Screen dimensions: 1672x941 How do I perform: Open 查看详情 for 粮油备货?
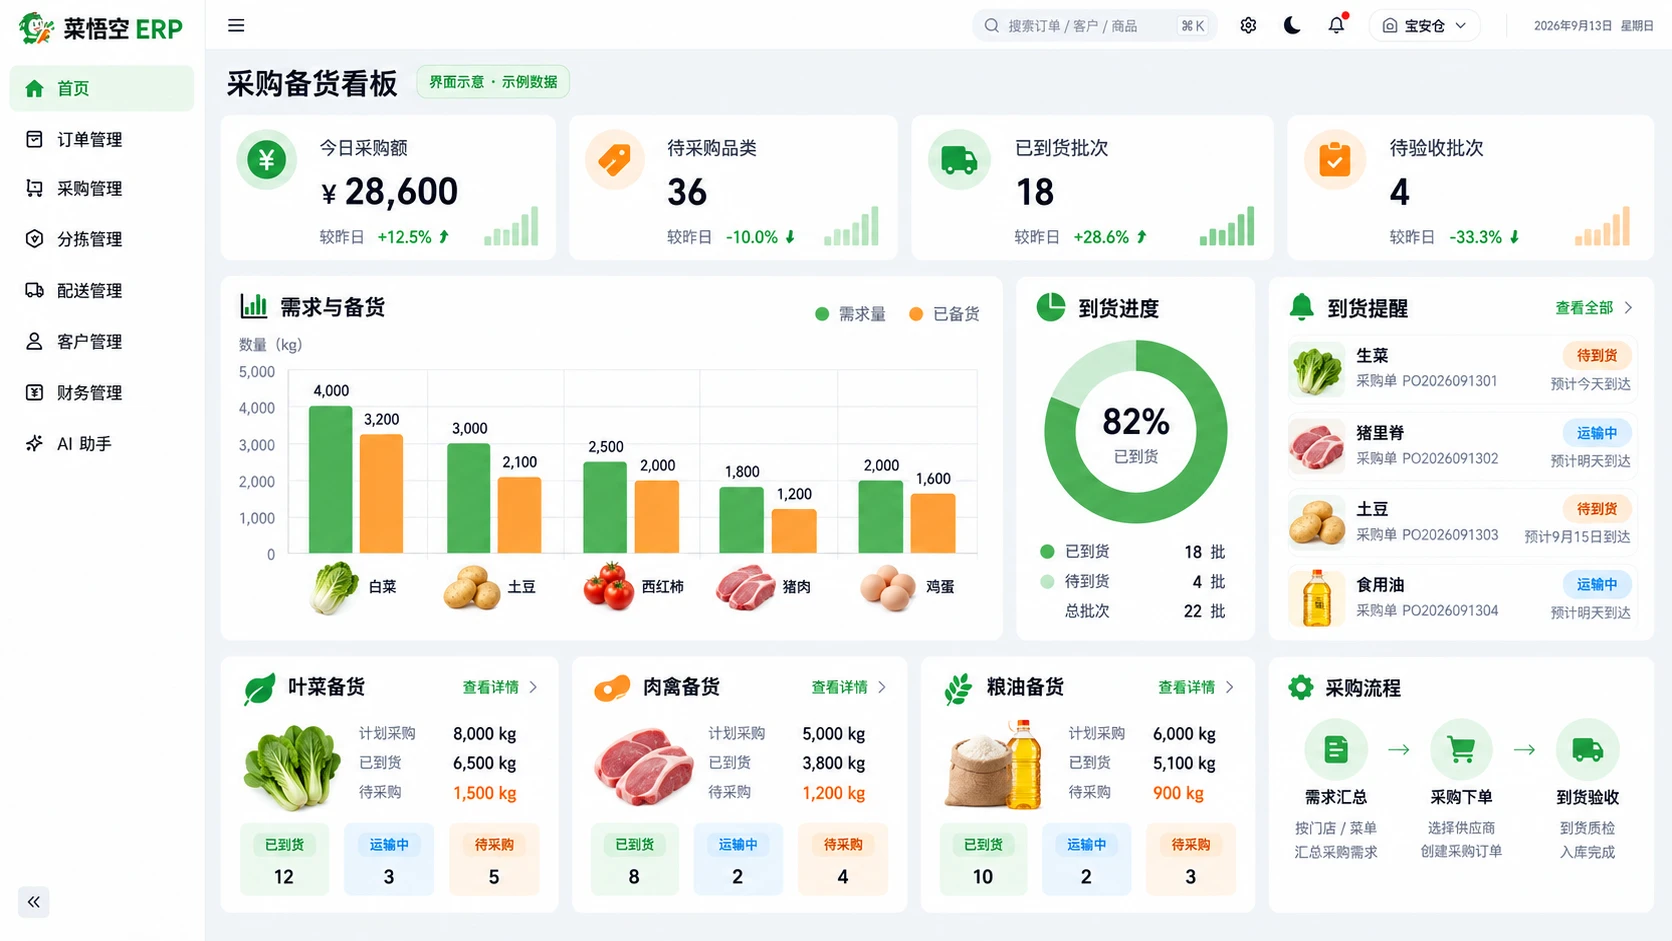1196,687
